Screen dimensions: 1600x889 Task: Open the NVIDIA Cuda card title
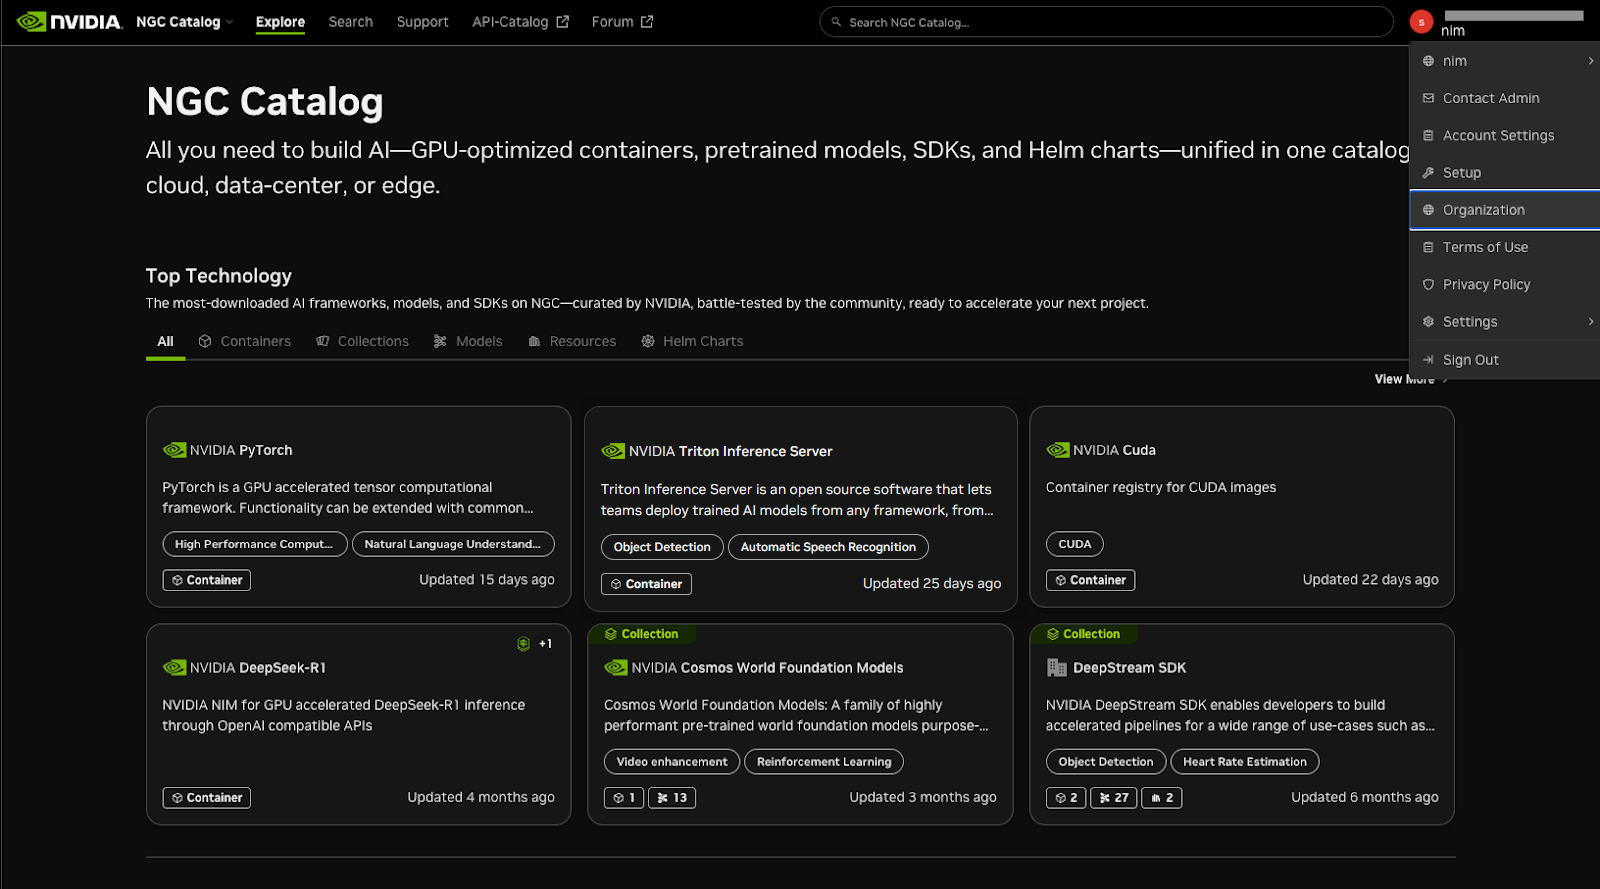(1114, 451)
